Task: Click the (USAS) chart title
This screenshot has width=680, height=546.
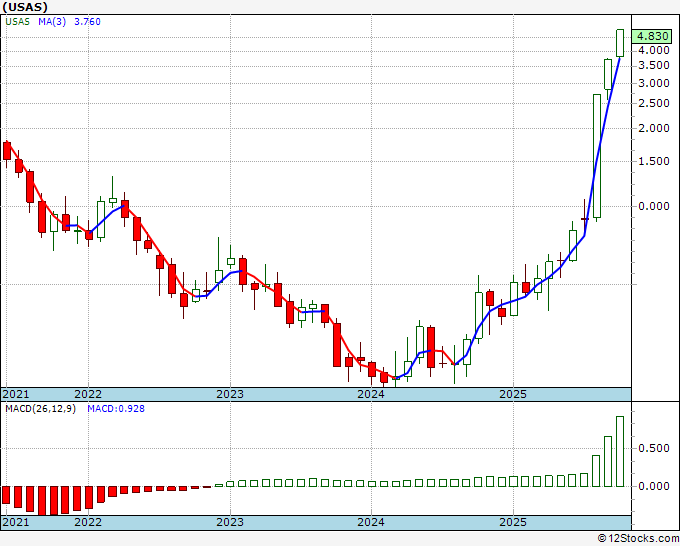Action: (x=25, y=7)
